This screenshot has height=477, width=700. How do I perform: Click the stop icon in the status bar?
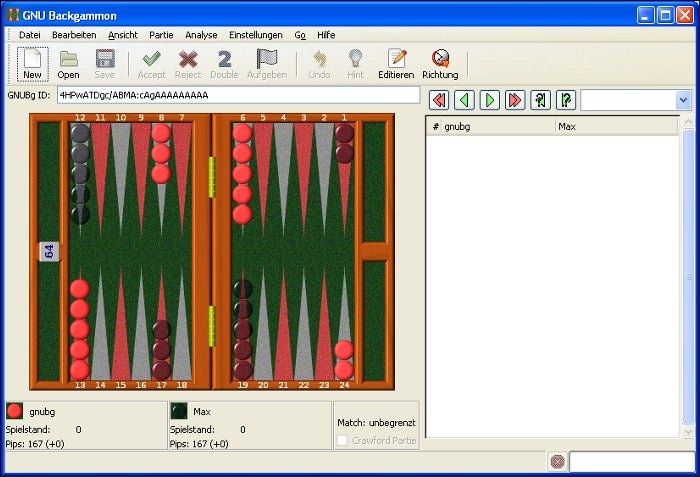[x=558, y=462]
